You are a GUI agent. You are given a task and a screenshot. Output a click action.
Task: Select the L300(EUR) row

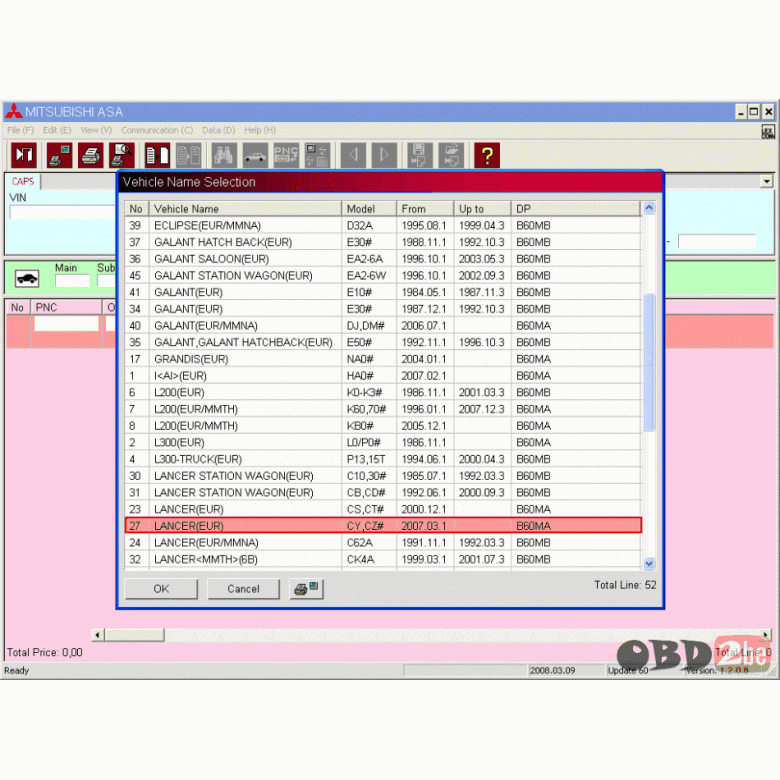tap(383, 443)
